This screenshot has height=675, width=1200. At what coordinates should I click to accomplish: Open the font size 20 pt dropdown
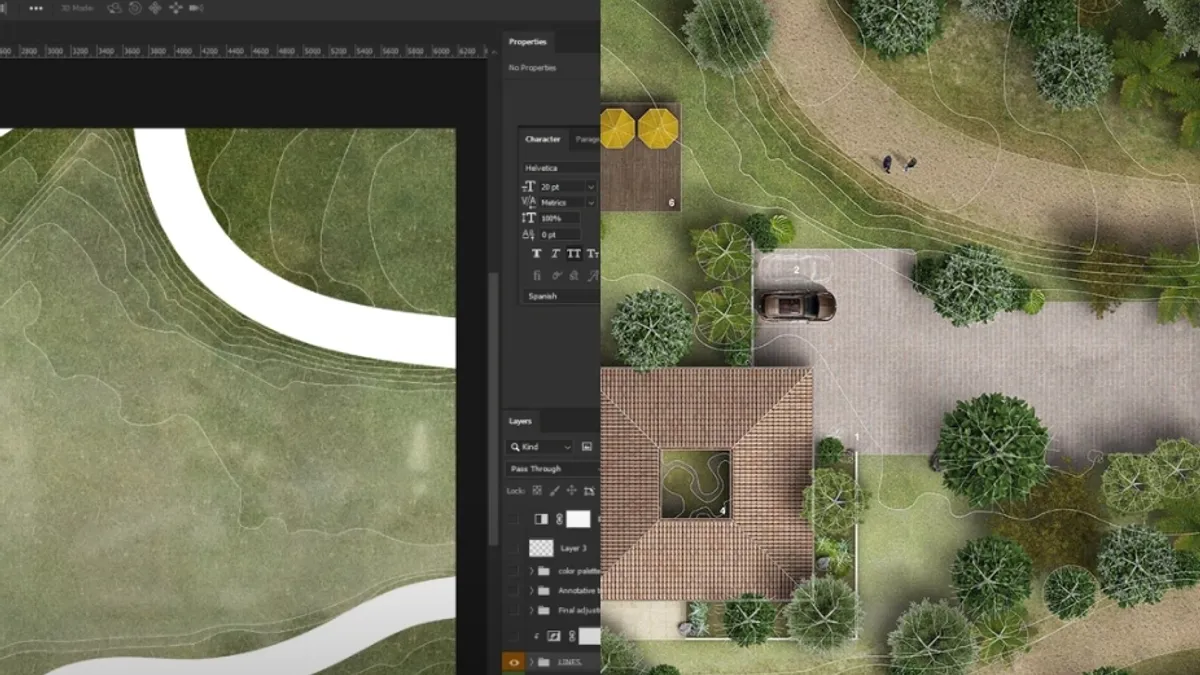pyautogui.click(x=590, y=187)
